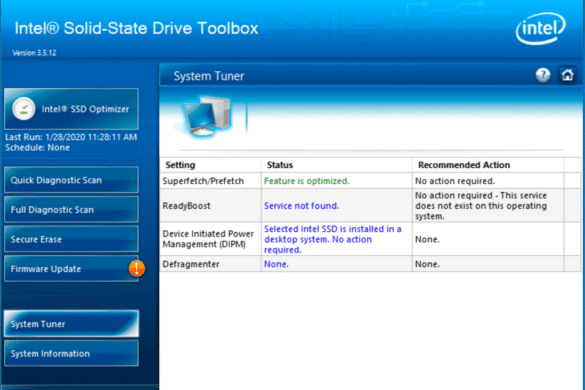Click 'Service not found.' status
Screen dimensions: 585x390
301,206
